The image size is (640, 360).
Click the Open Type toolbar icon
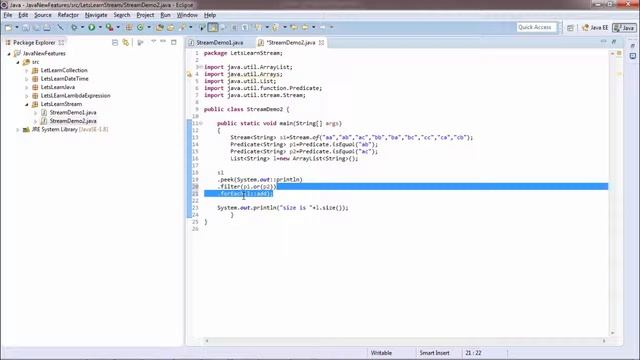point(160,27)
